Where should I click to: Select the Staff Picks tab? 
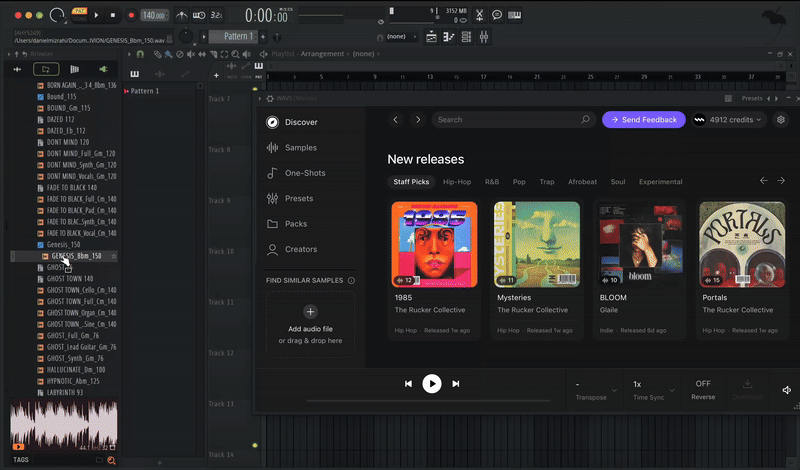411,182
